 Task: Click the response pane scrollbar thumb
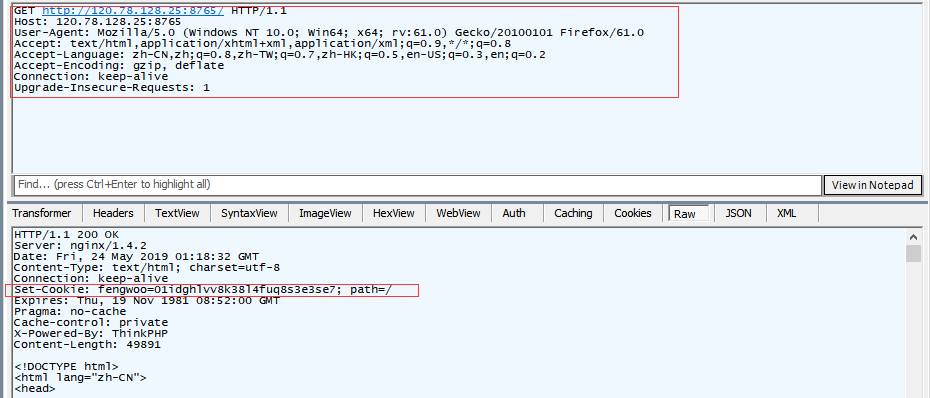pos(913,254)
